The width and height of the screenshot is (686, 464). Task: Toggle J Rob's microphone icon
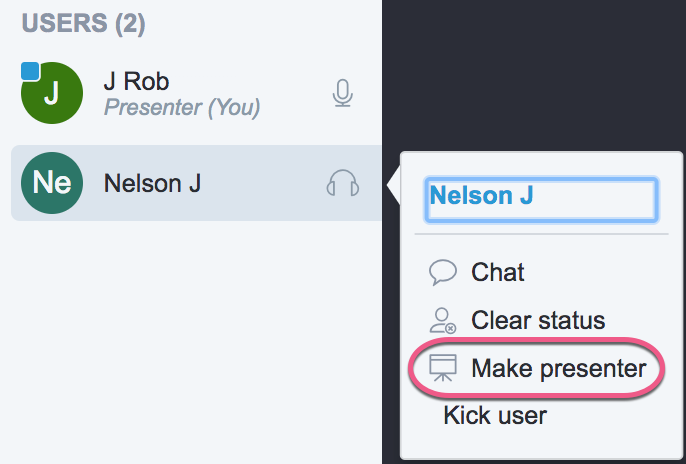coord(343,94)
